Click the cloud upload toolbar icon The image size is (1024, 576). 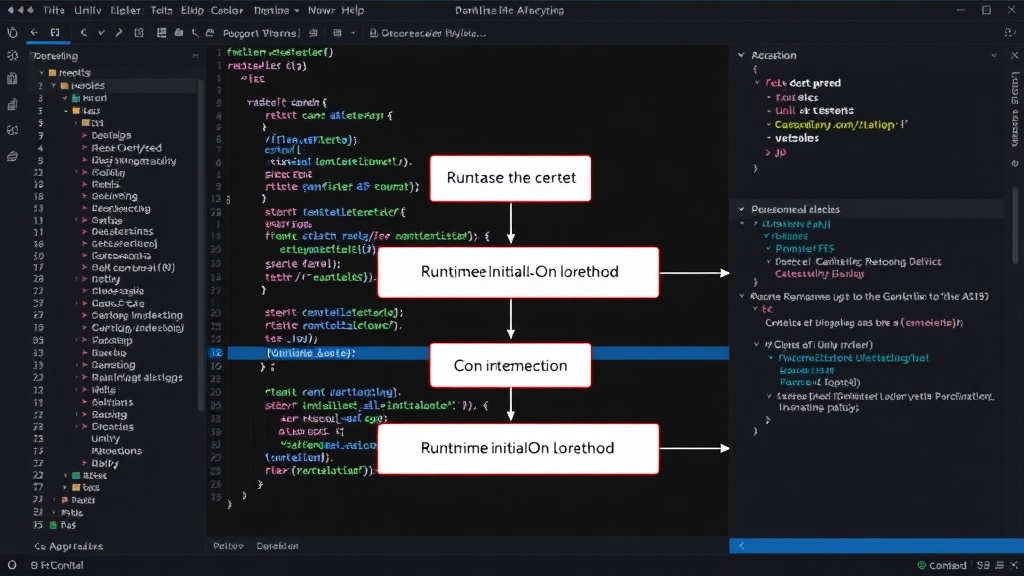(210, 33)
